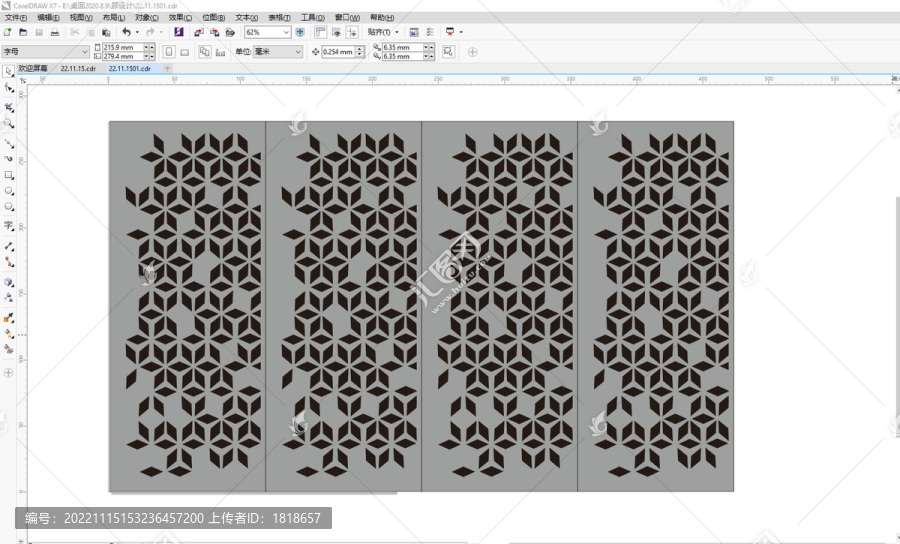Open toolbox quick customize plus button
900x544 pixels.
(x=8, y=372)
